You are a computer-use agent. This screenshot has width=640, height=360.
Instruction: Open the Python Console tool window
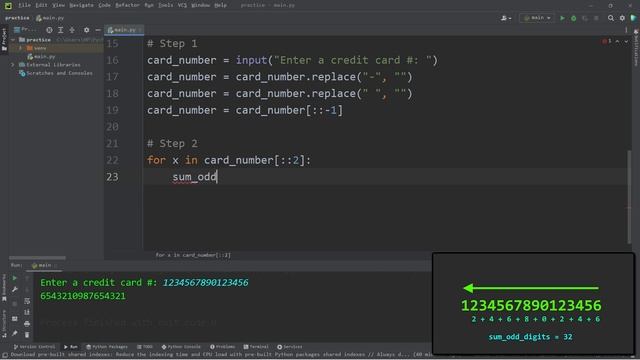(181, 347)
